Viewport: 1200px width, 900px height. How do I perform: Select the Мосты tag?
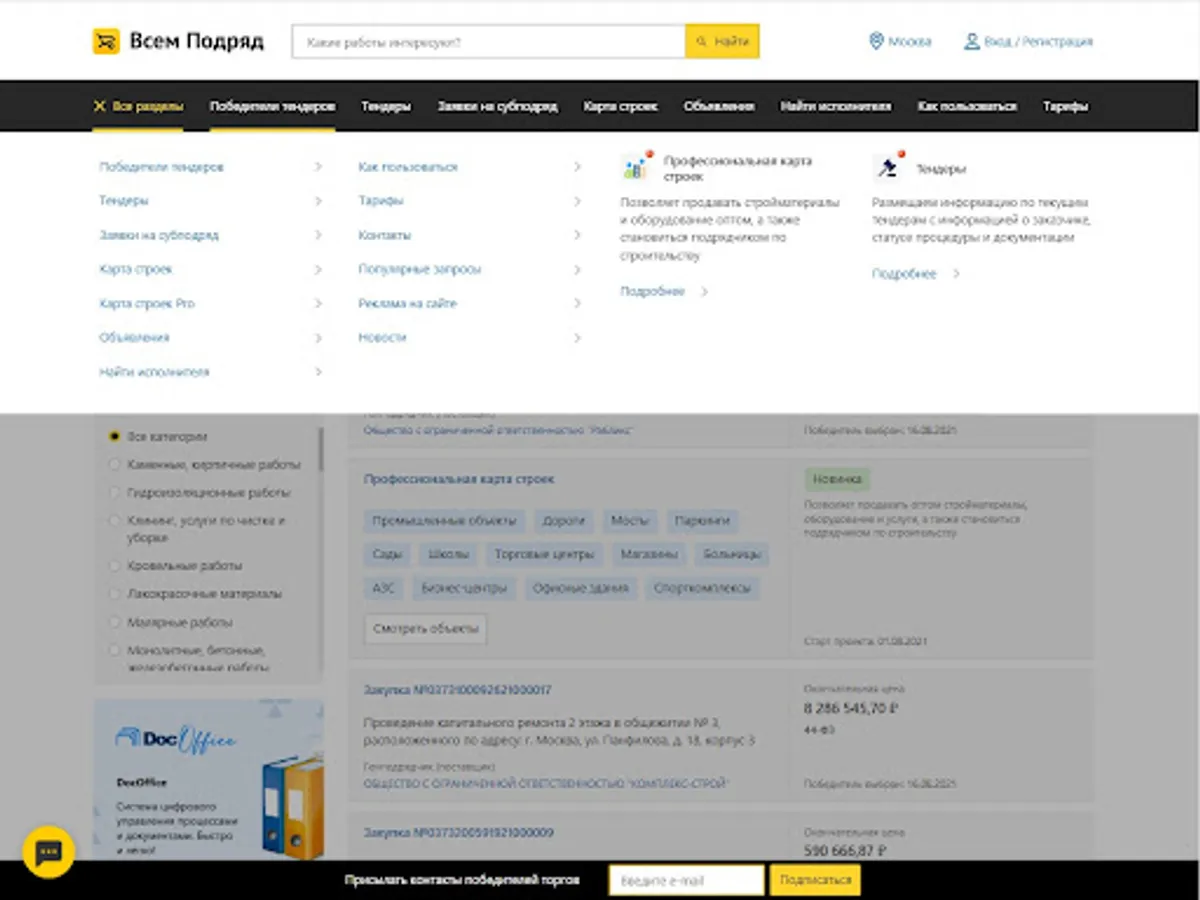point(630,521)
